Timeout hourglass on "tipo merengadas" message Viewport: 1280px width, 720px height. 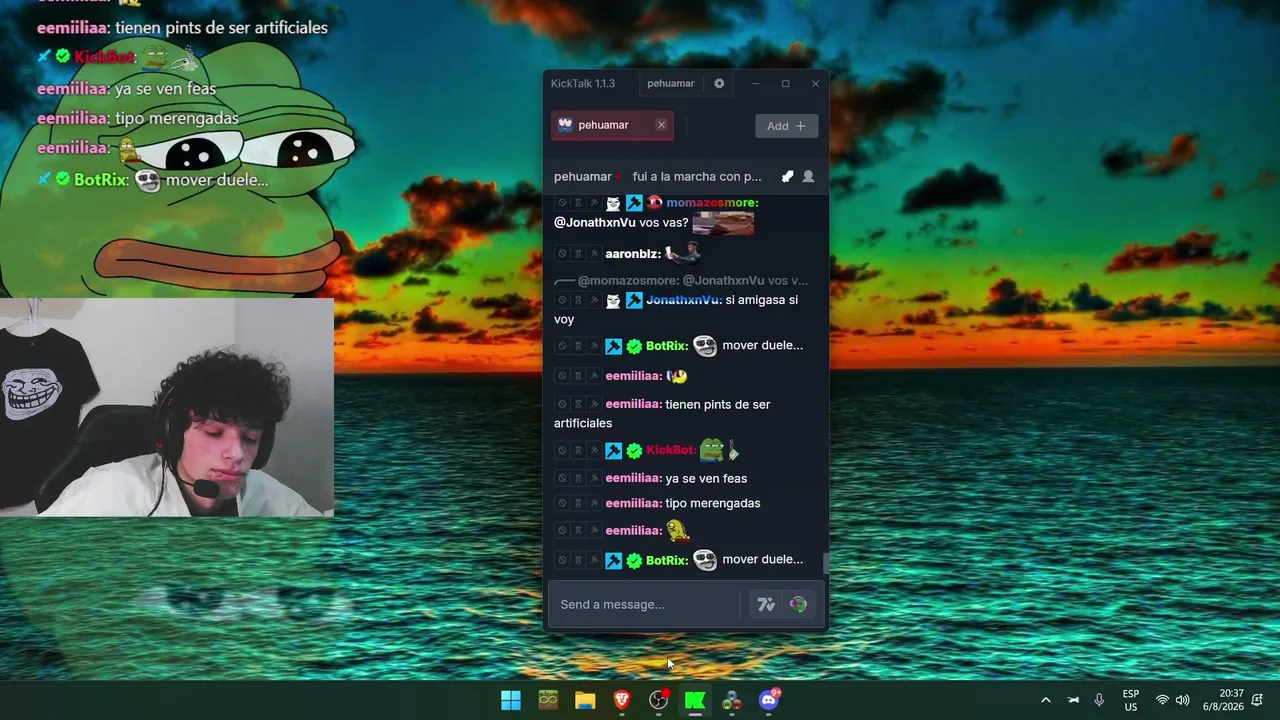pyautogui.click(x=578, y=503)
